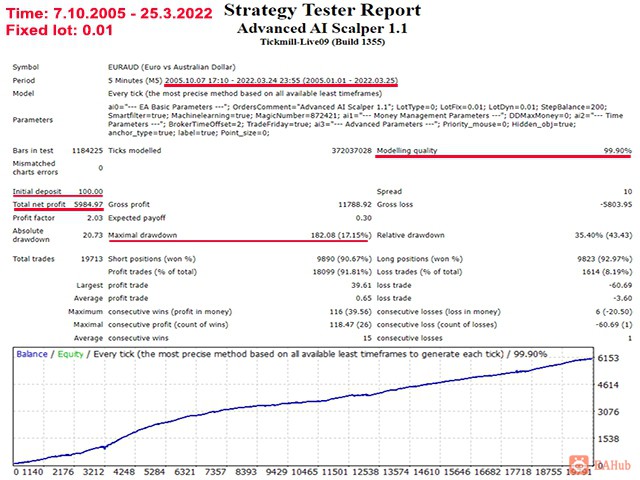Click the maximal consecutive profit value '118.47 (26)'
This screenshot has height=480, width=640.
[351, 325]
